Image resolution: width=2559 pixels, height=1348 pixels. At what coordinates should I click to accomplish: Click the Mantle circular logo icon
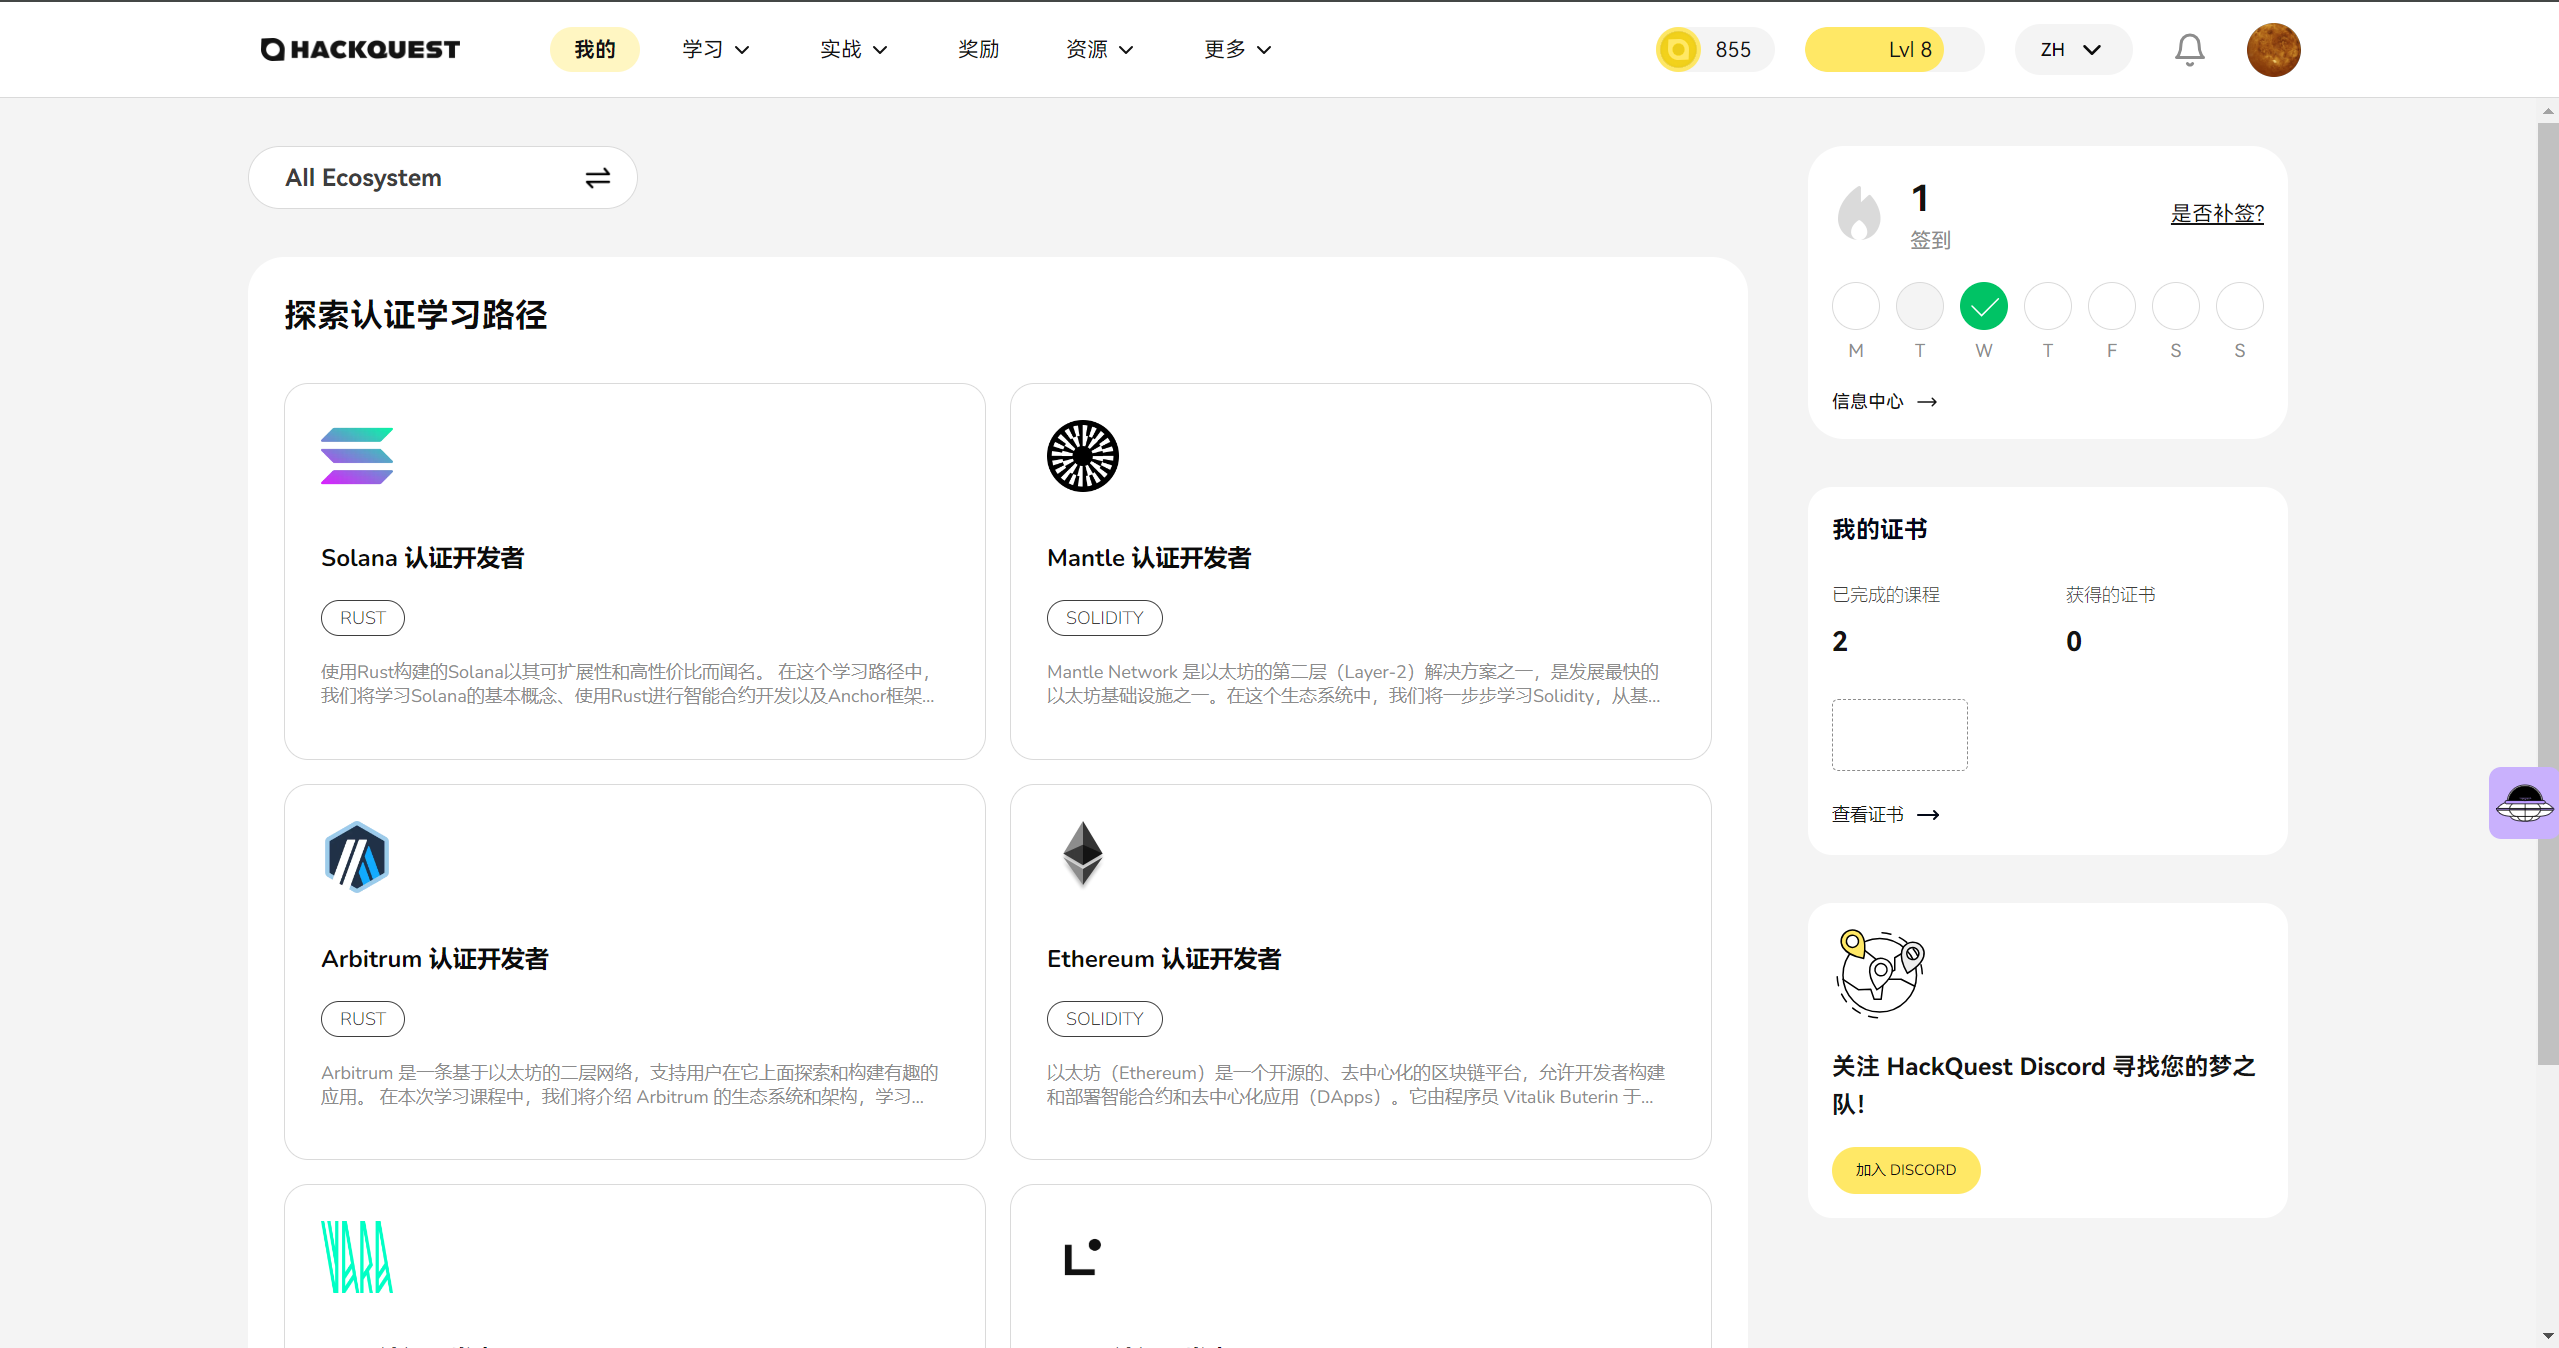click(x=1082, y=456)
